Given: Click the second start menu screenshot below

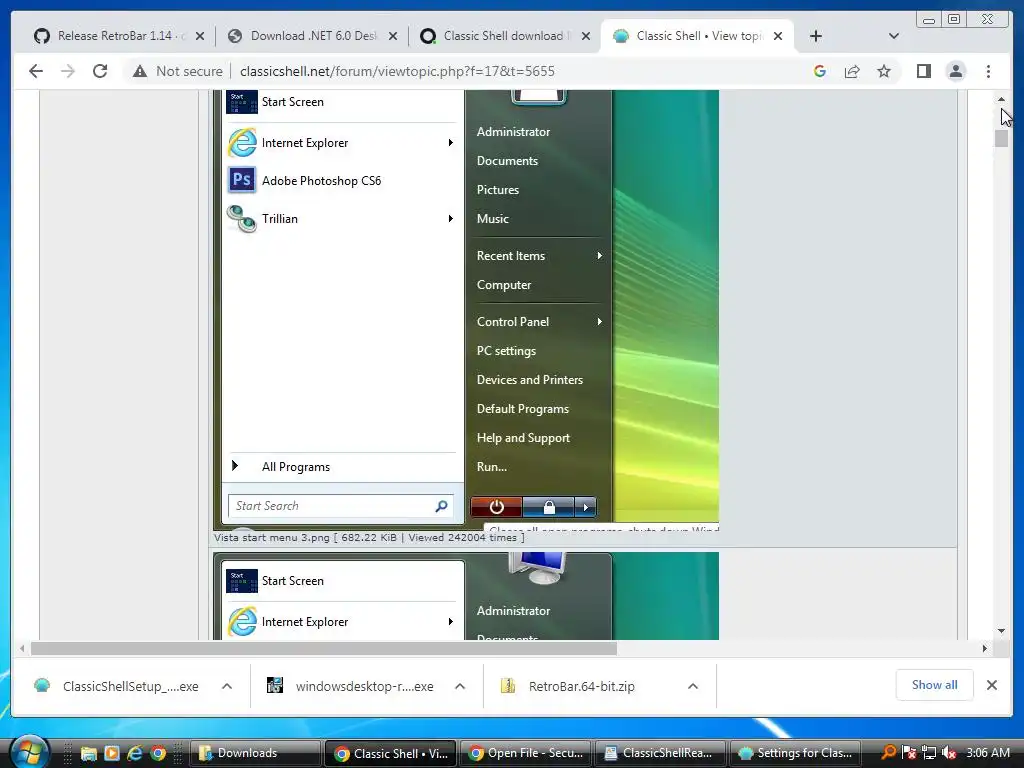Looking at the screenshot, I should point(466,596).
